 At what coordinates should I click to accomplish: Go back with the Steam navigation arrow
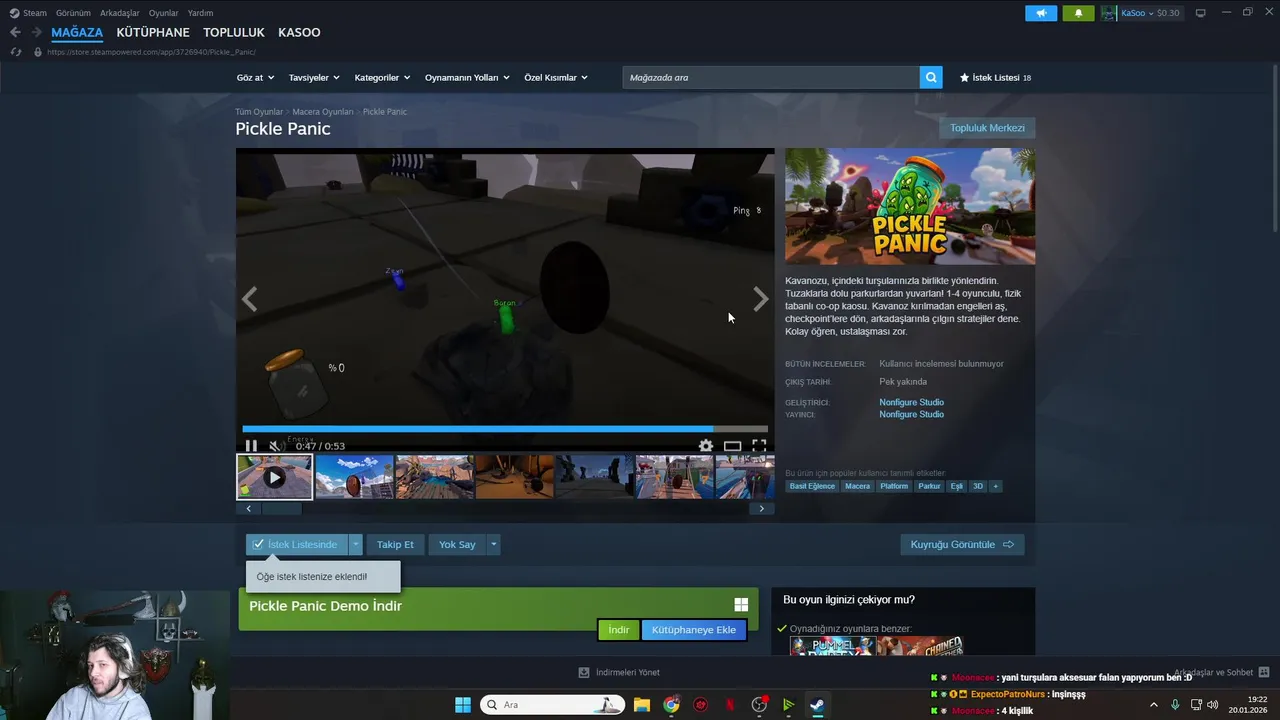point(15,32)
